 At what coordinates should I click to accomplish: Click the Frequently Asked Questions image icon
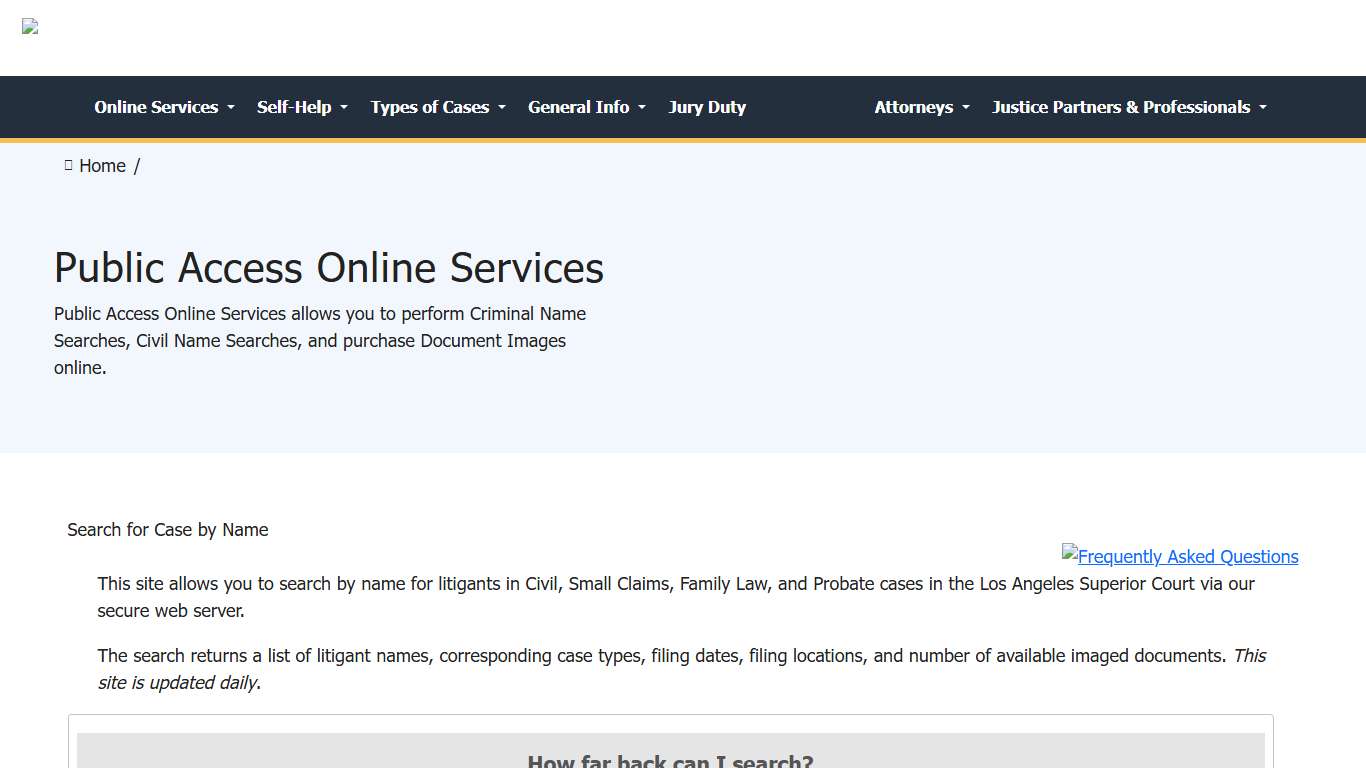point(1070,552)
